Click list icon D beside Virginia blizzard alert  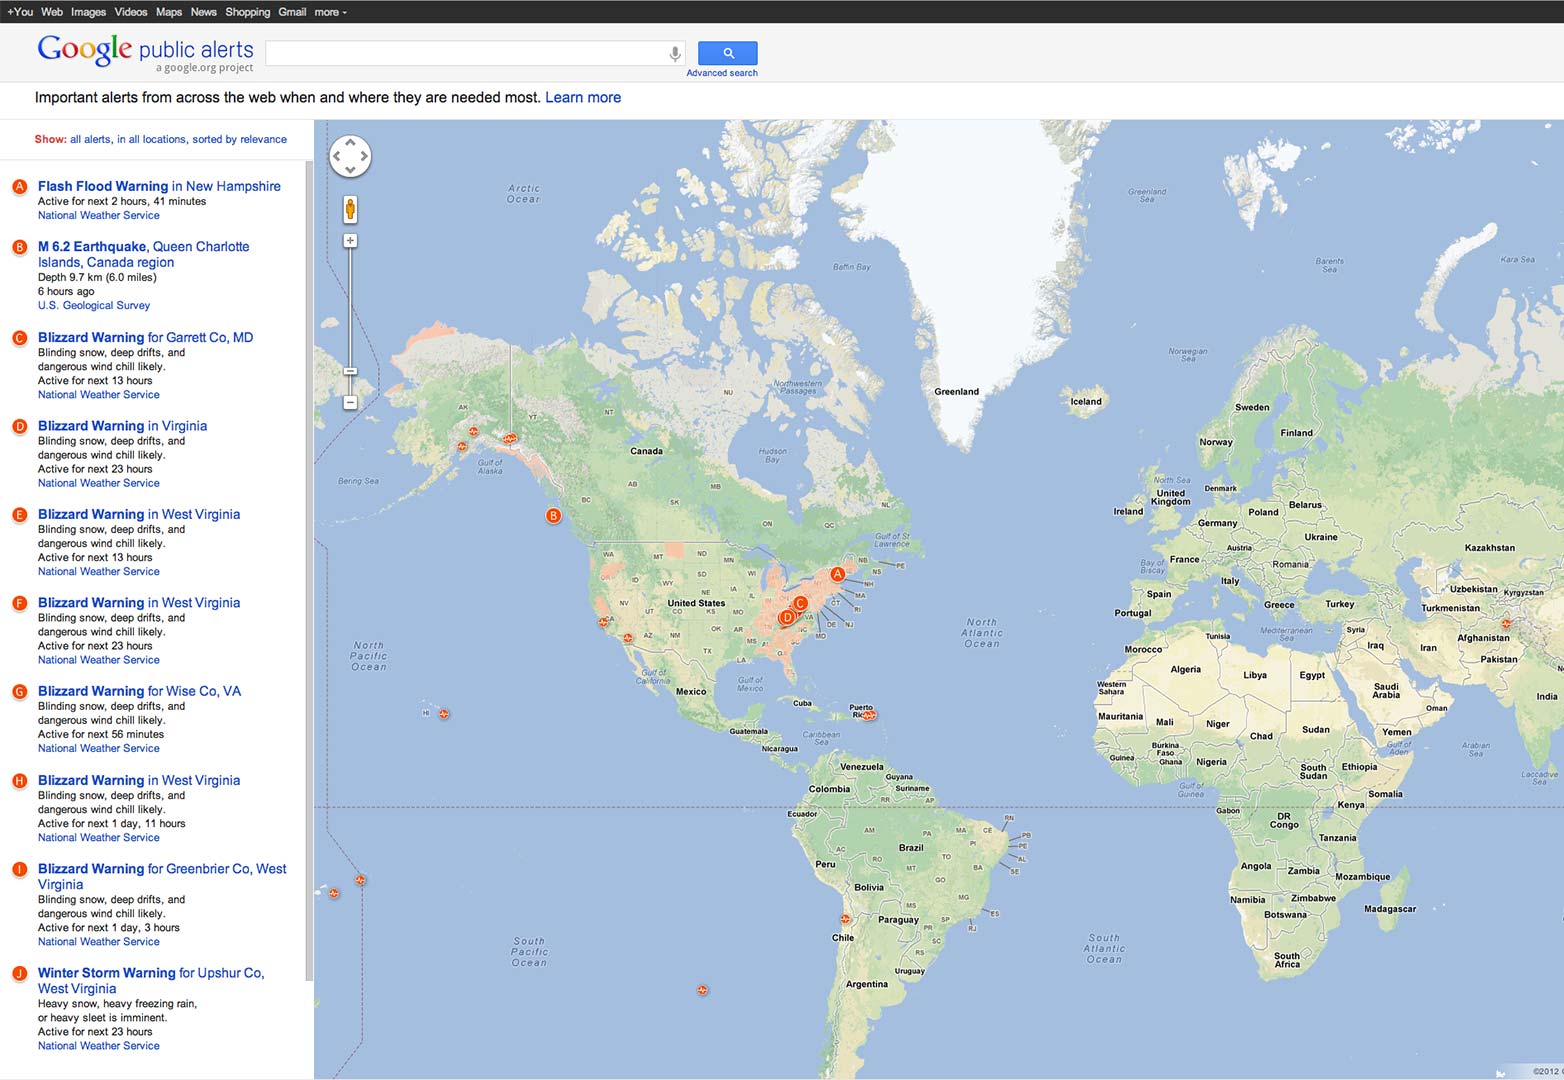[19, 426]
